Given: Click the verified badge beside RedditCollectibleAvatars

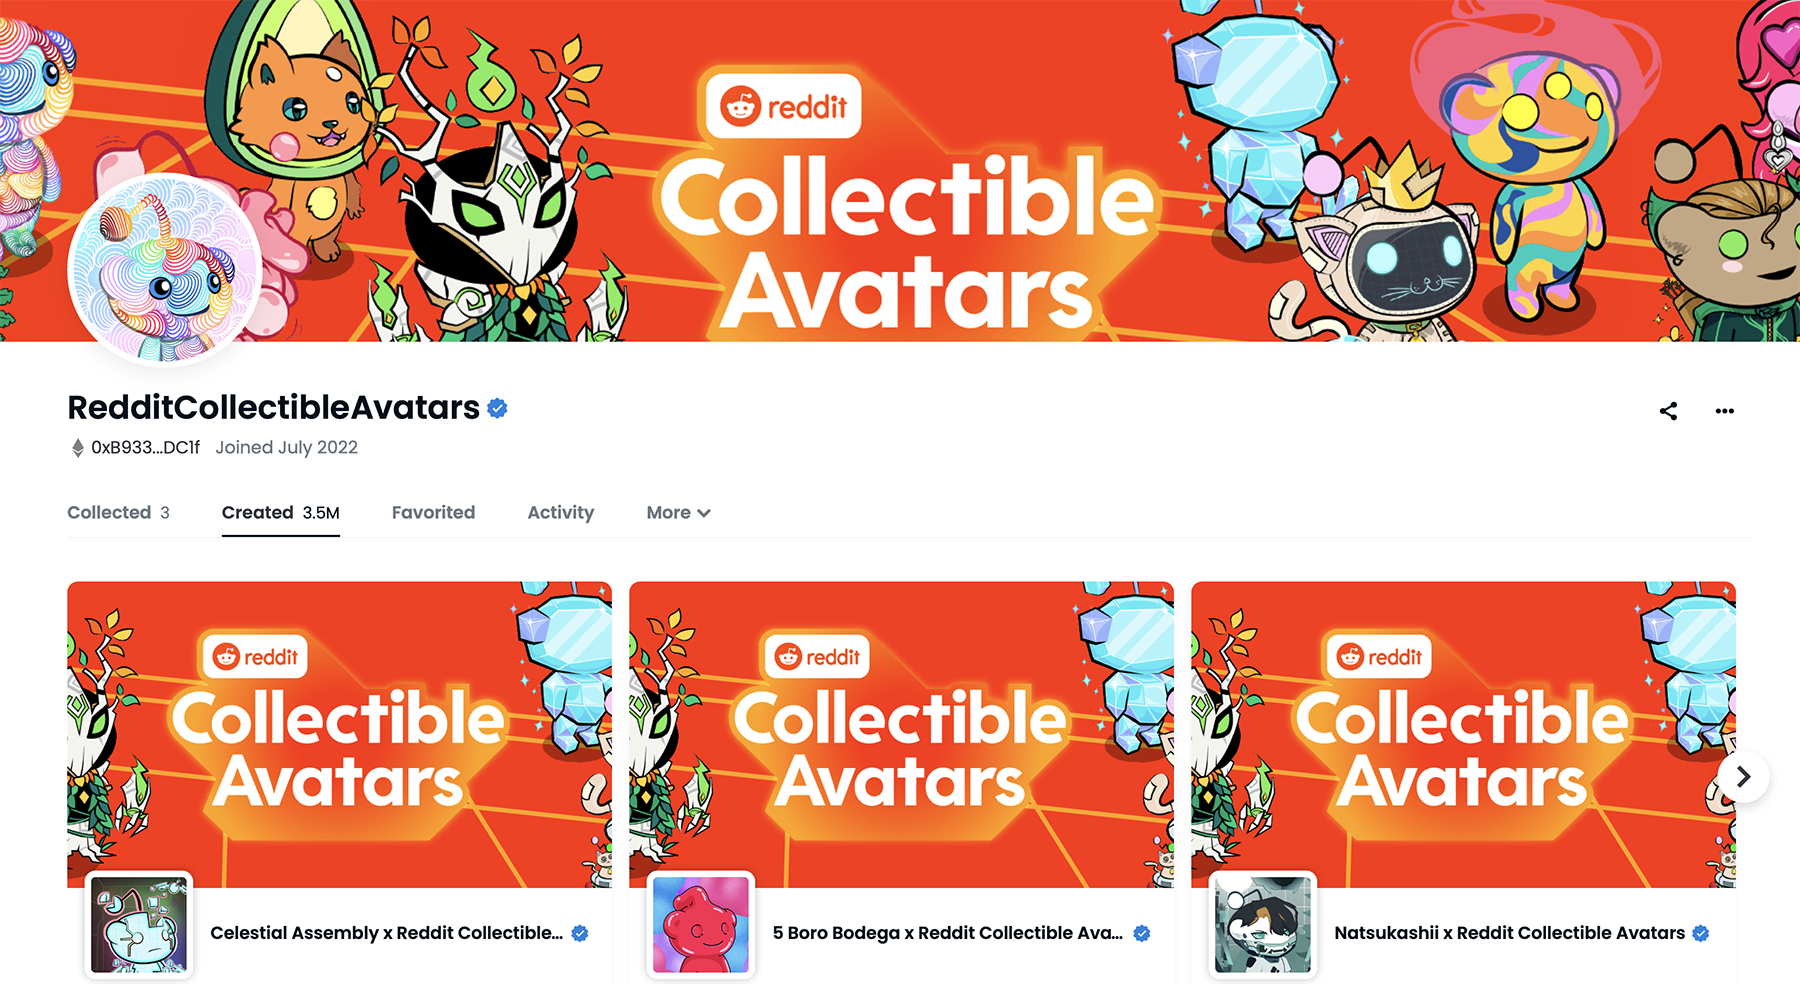Looking at the screenshot, I should [x=497, y=408].
